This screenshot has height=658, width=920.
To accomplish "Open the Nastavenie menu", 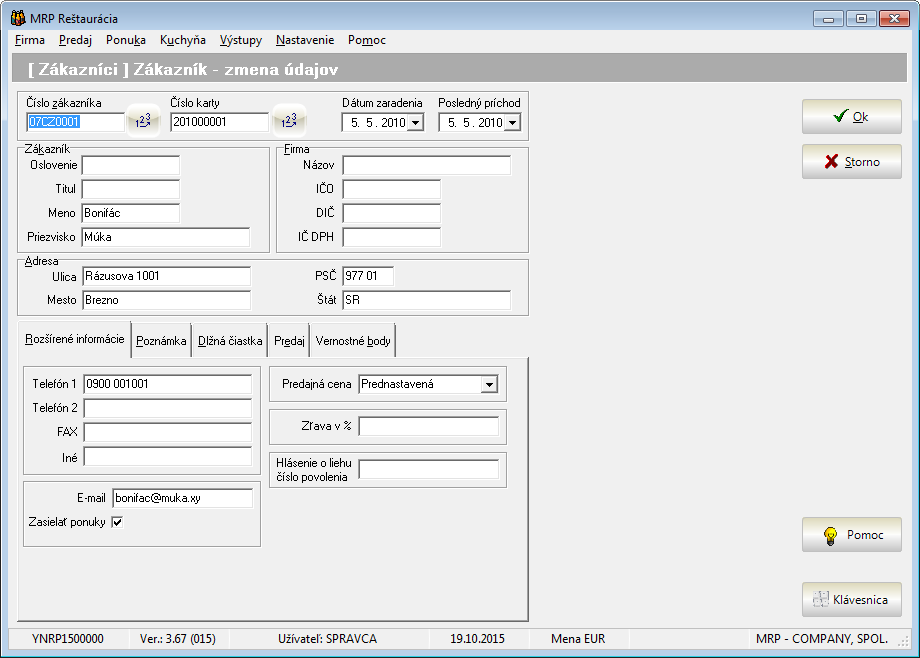I will coord(305,40).
